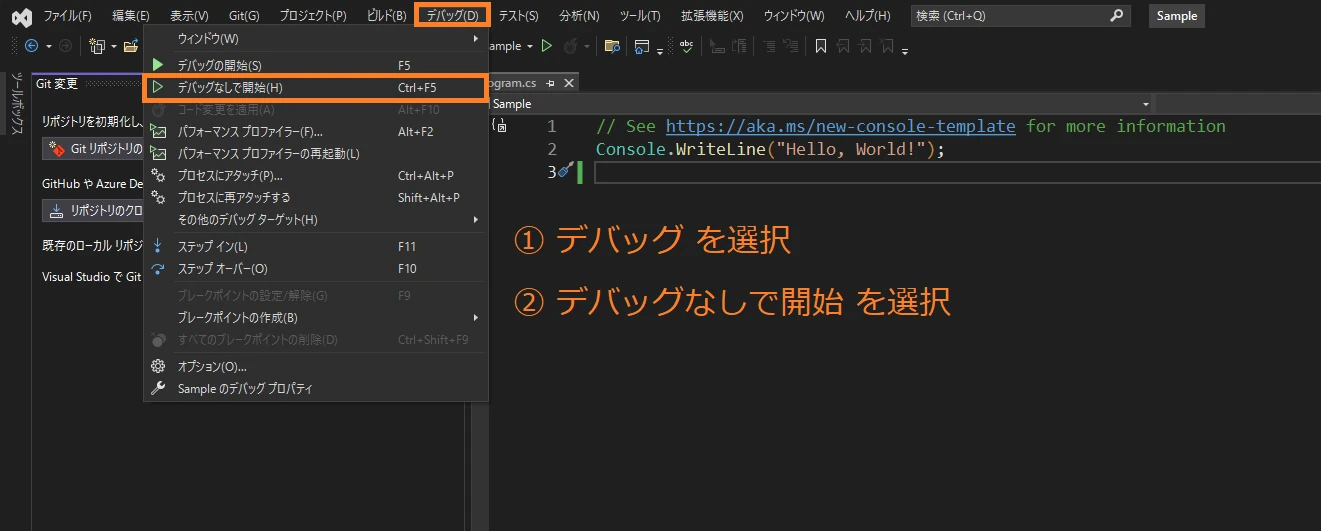The height and width of the screenshot is (531, 1321).
Task: Click the Git リポジトリ creation button
Action: 93,149
